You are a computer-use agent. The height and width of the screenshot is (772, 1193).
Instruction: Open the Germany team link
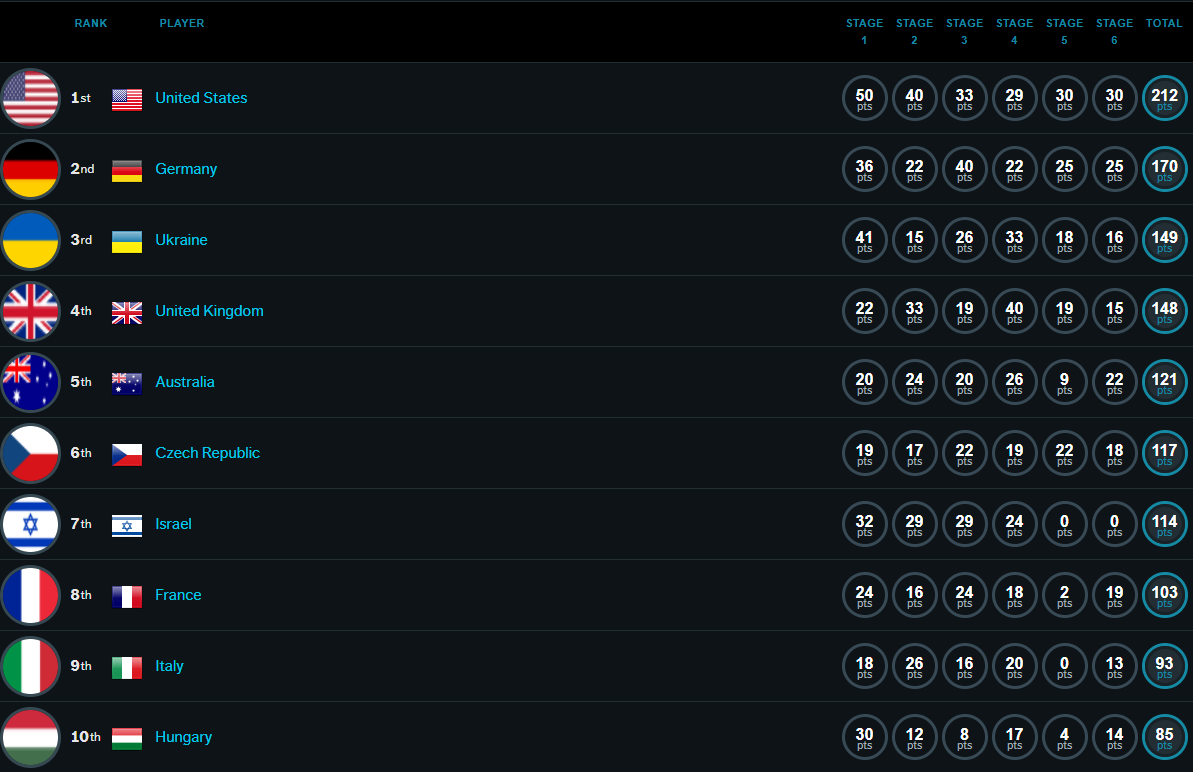[186, 169]
